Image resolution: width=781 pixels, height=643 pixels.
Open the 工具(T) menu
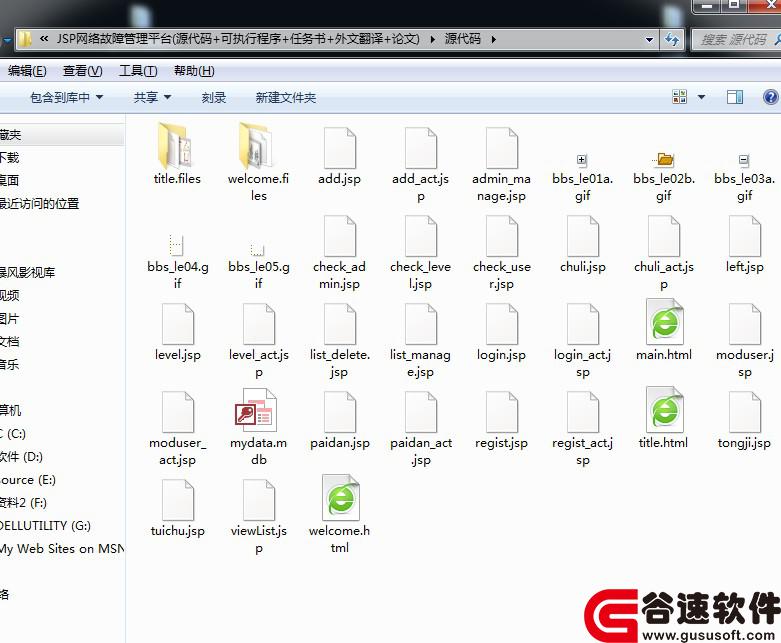138,71
